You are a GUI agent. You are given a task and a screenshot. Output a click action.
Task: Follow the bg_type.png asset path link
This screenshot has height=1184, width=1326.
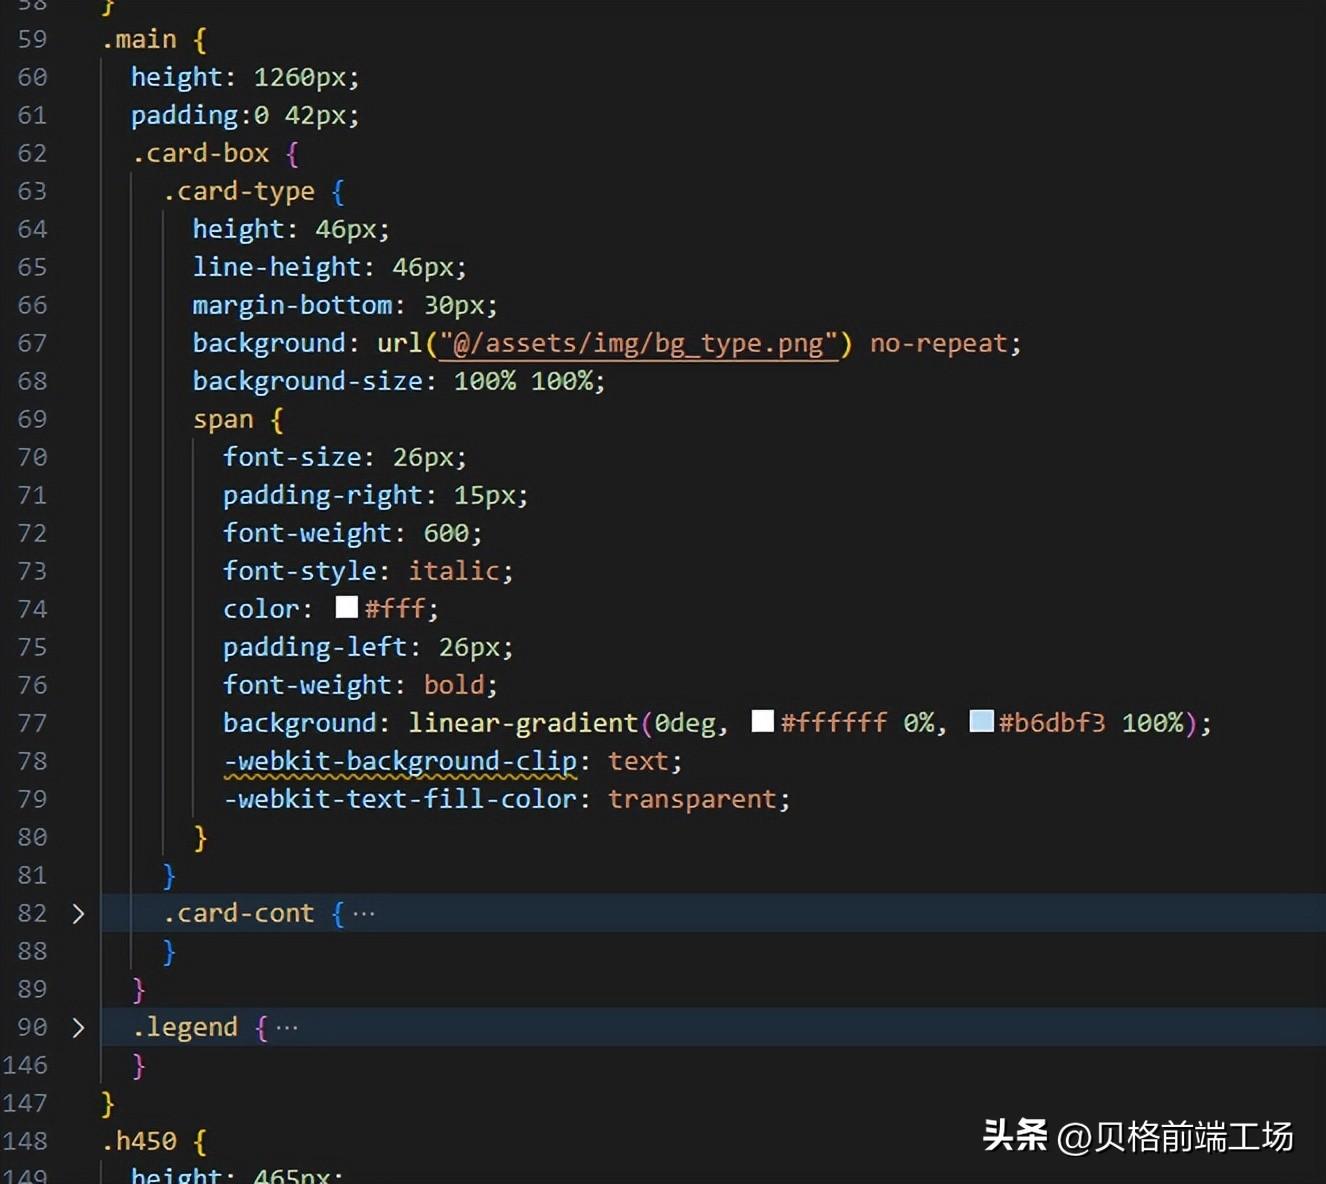tap(638, 343)
